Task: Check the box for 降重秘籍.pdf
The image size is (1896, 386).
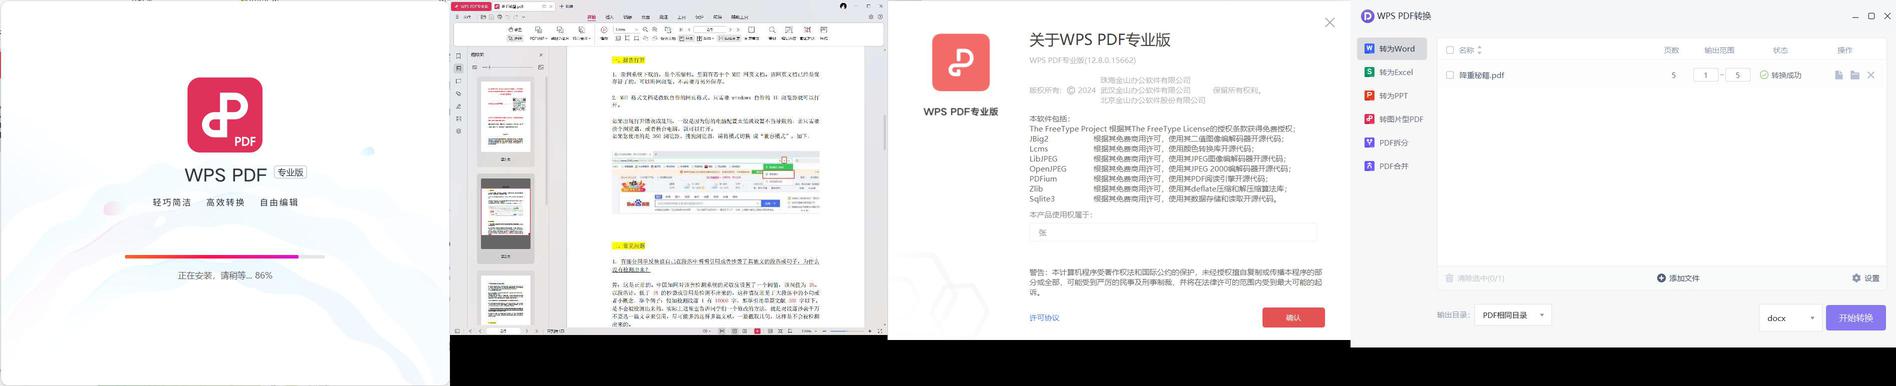Action: click(x=1450, y=75)
